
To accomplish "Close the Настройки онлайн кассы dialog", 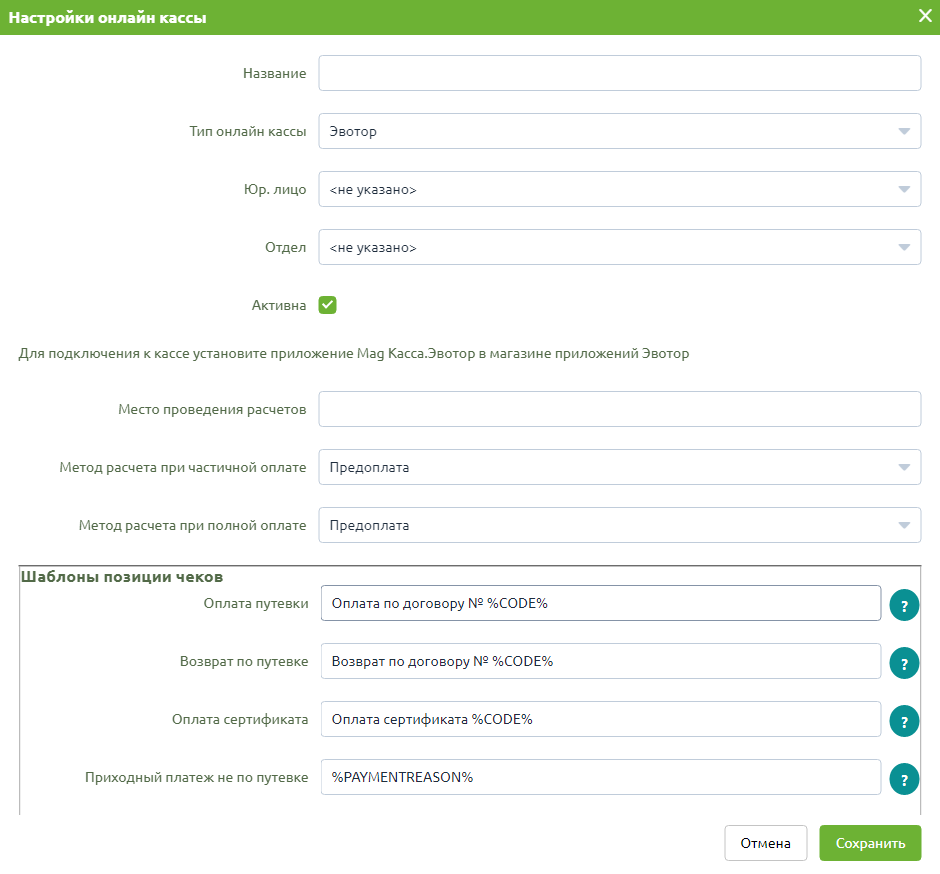I will coord(925,16).
